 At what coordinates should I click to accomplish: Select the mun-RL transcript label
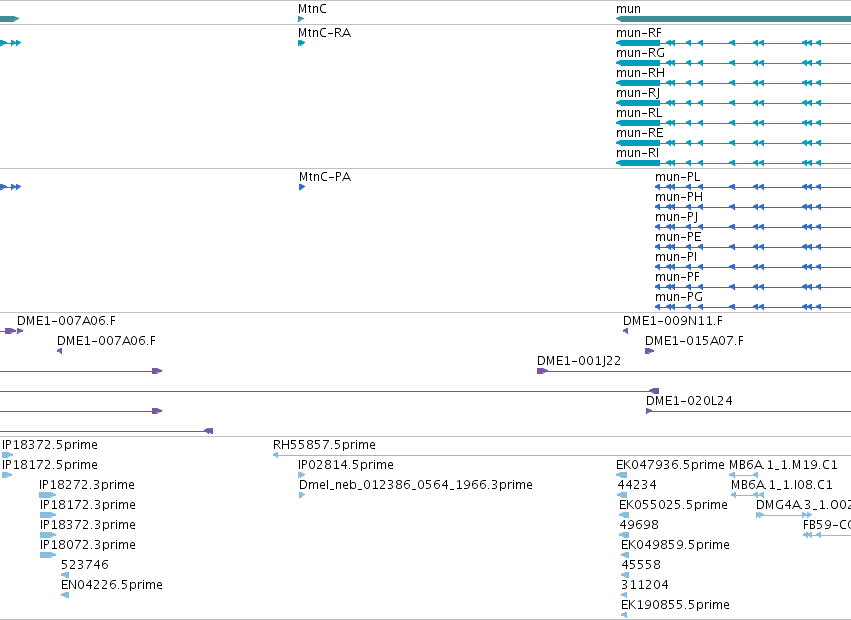point(639,113)
